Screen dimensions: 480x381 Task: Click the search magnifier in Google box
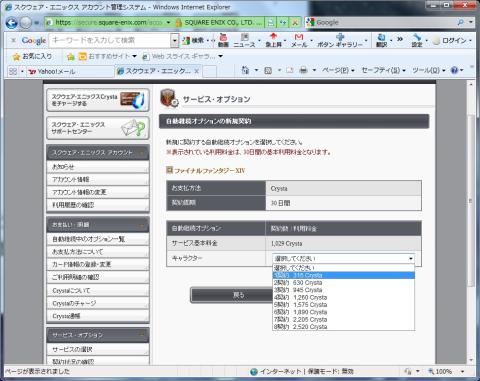pos(461,22)
